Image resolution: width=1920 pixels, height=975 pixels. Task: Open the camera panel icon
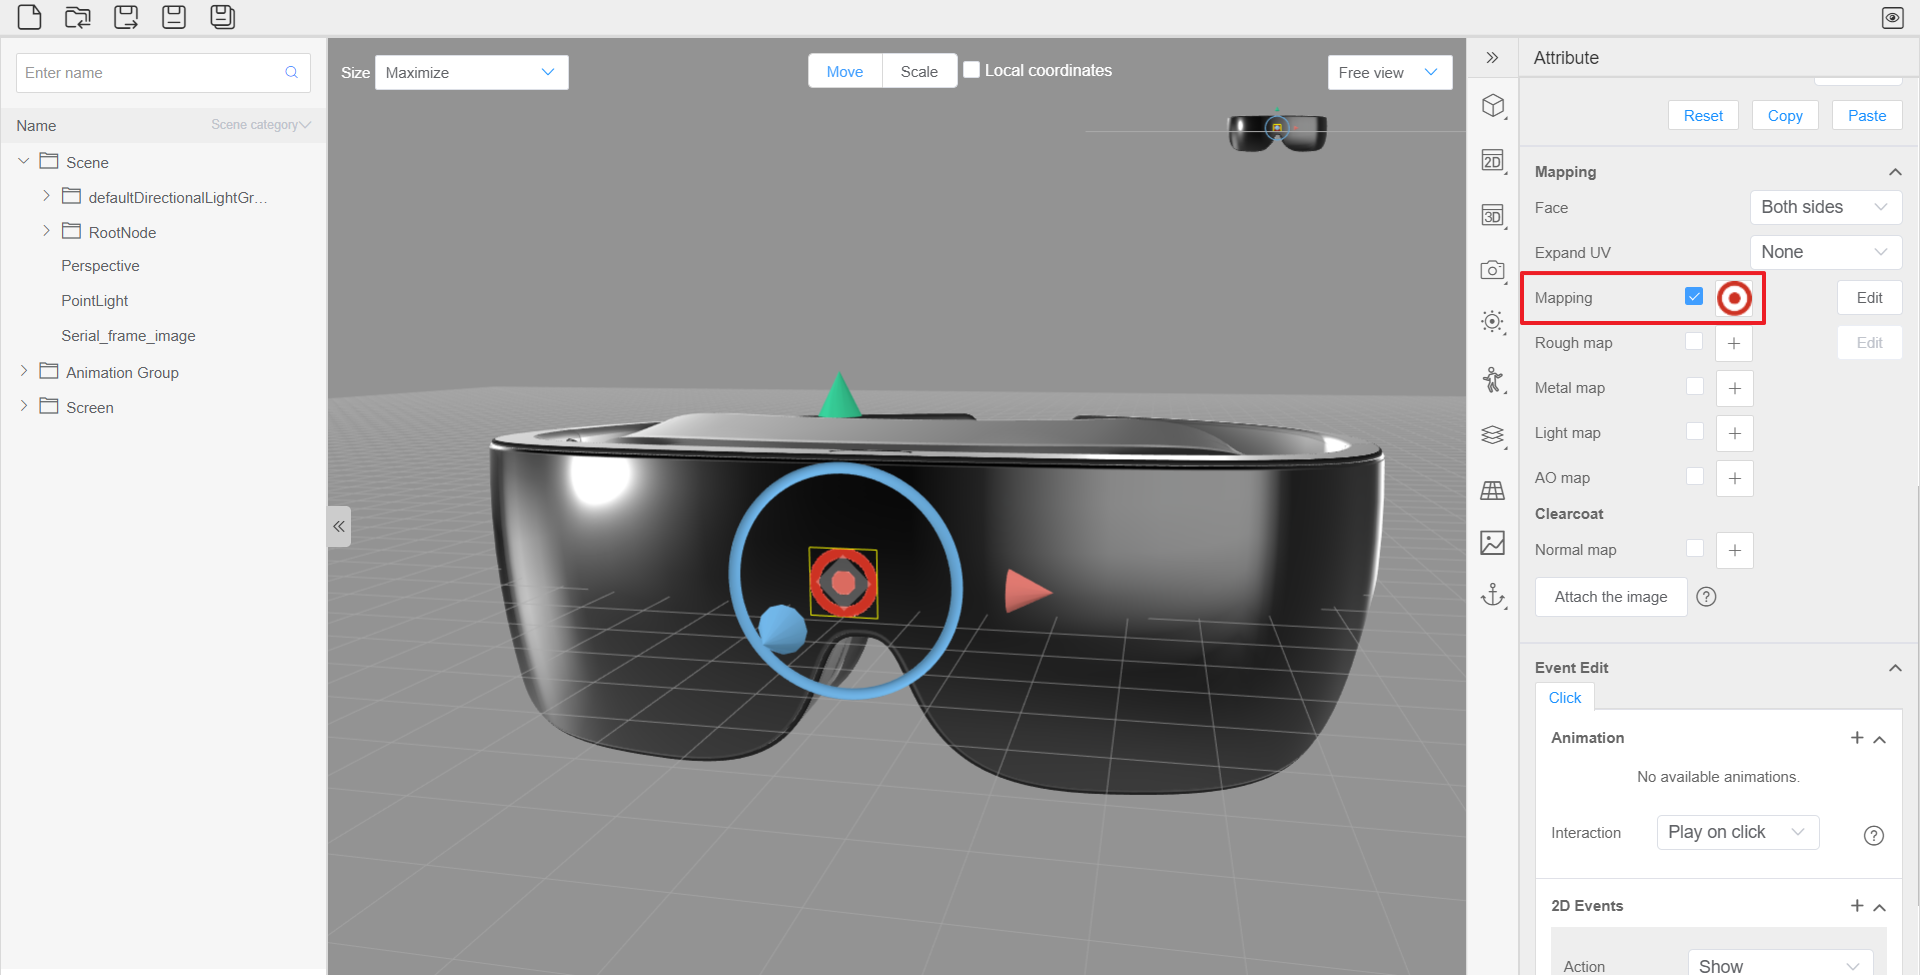click(1493, 270)
